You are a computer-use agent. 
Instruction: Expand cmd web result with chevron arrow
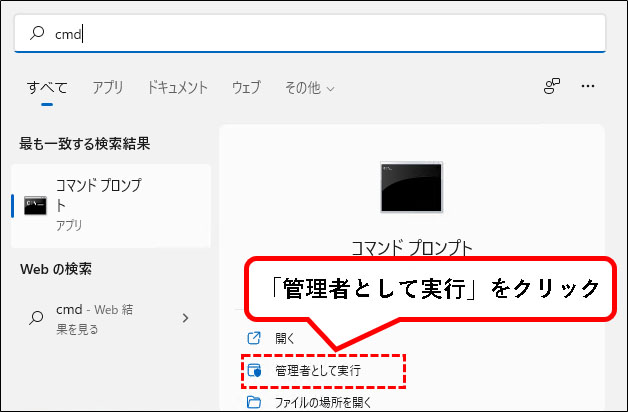tap(185, 318)
